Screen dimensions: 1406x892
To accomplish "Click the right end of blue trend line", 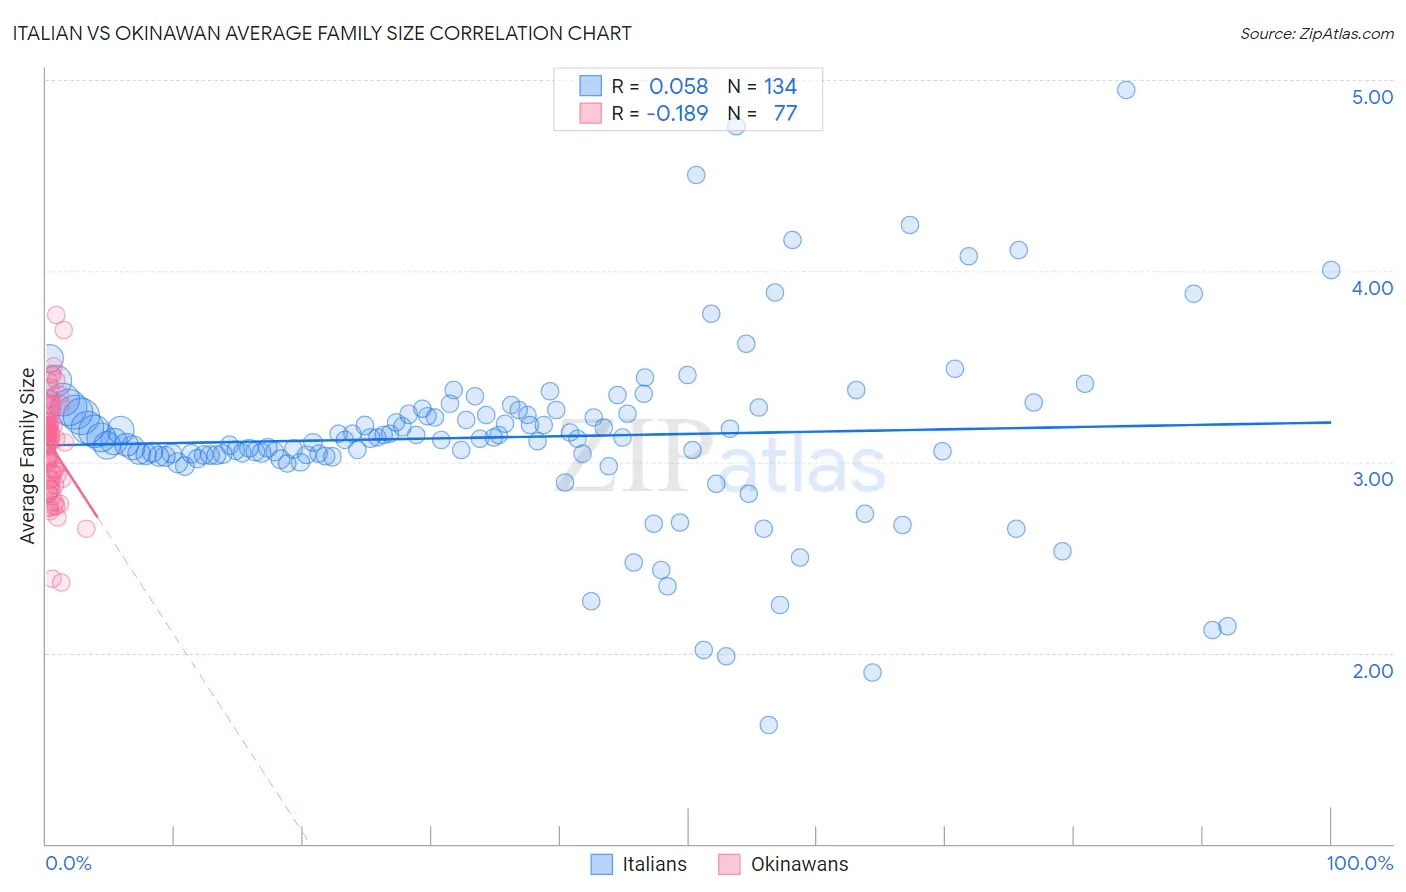I will tap(1330, 422).
